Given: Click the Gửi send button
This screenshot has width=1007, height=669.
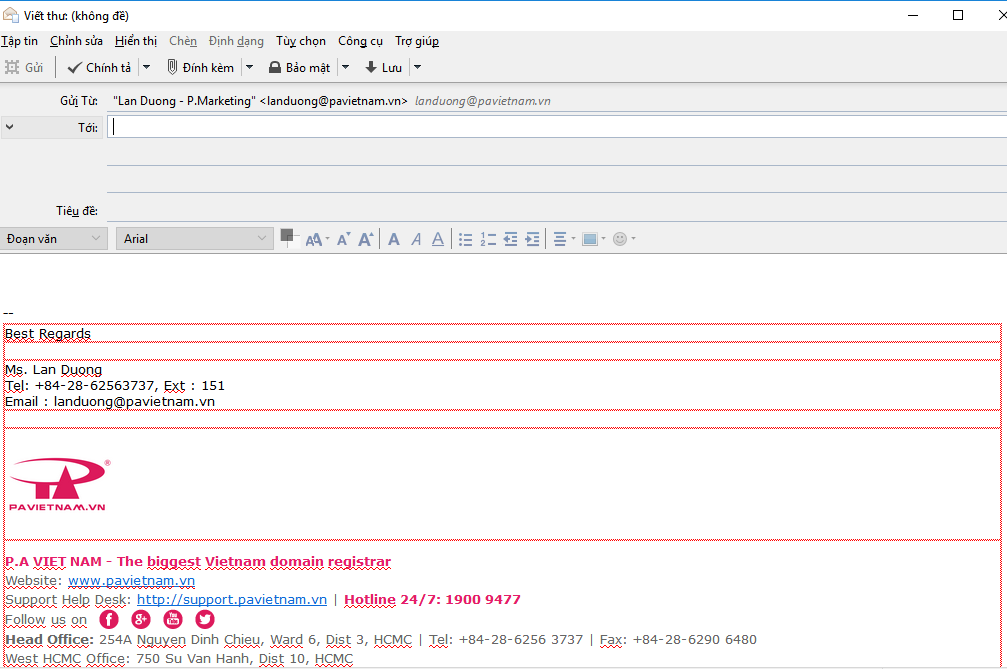Looking at the screenshot, I should coord(24,67).
